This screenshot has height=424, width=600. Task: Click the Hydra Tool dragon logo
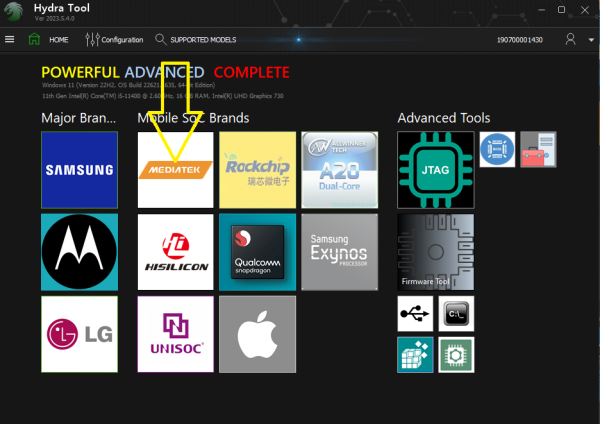pyautogui.click(x=14, y=11)
